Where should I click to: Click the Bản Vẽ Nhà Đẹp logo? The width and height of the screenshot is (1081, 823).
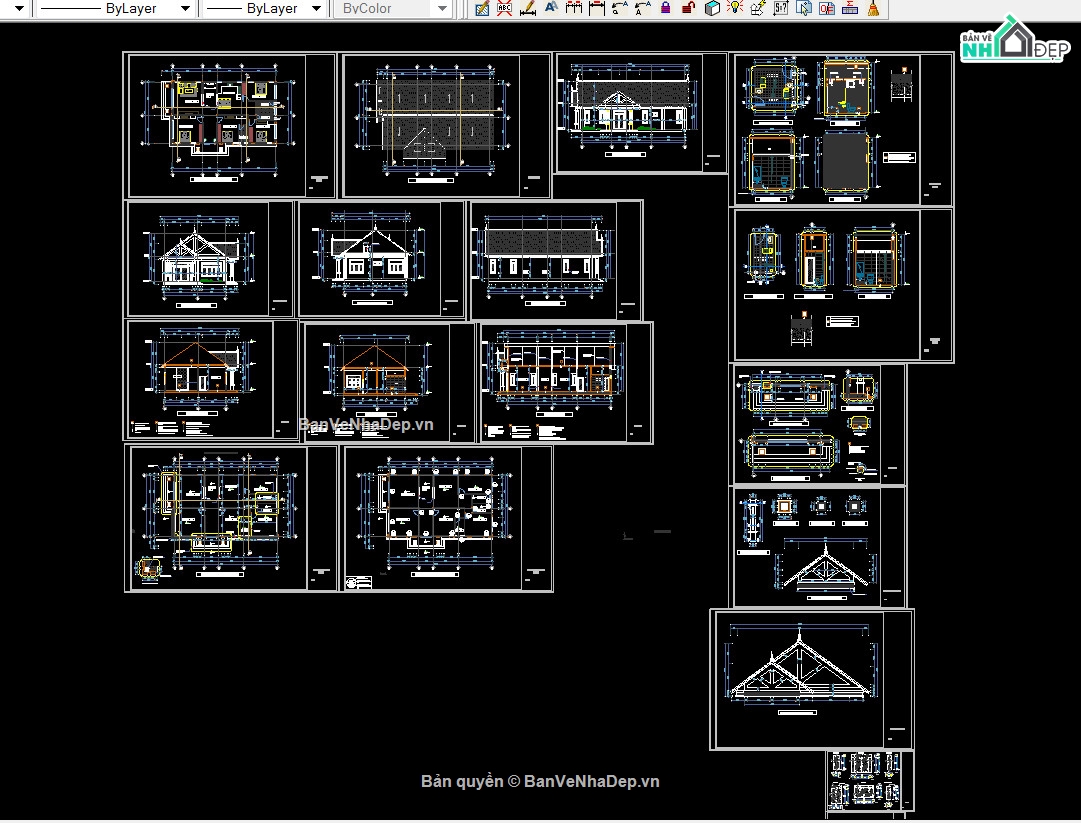pyautogui.click(x=1012, y=42)
